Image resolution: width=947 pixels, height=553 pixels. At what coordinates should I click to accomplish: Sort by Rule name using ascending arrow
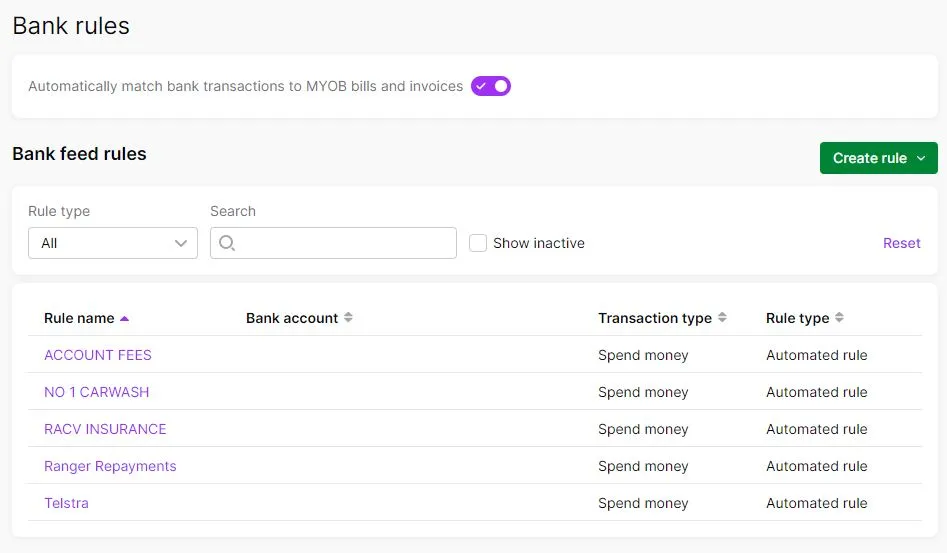(124, 319)
